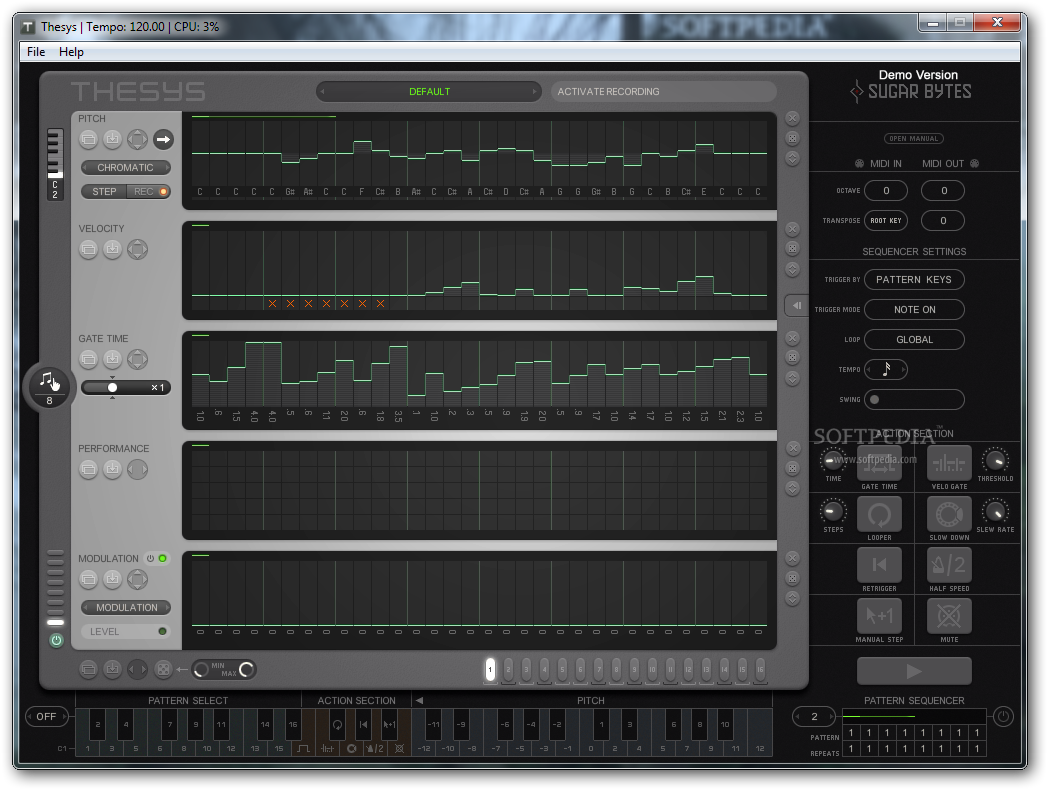
Task: Click the Pitch lane copy icon
Action: 88,140
